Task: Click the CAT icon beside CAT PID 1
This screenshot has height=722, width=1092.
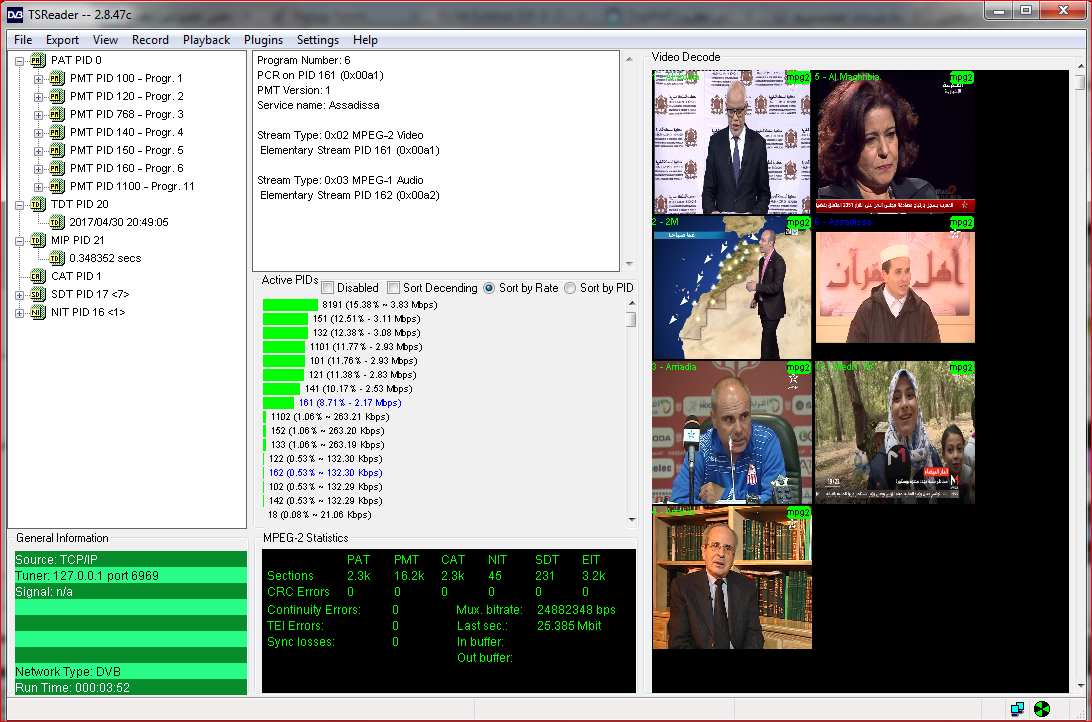Action: pos(38,276)
